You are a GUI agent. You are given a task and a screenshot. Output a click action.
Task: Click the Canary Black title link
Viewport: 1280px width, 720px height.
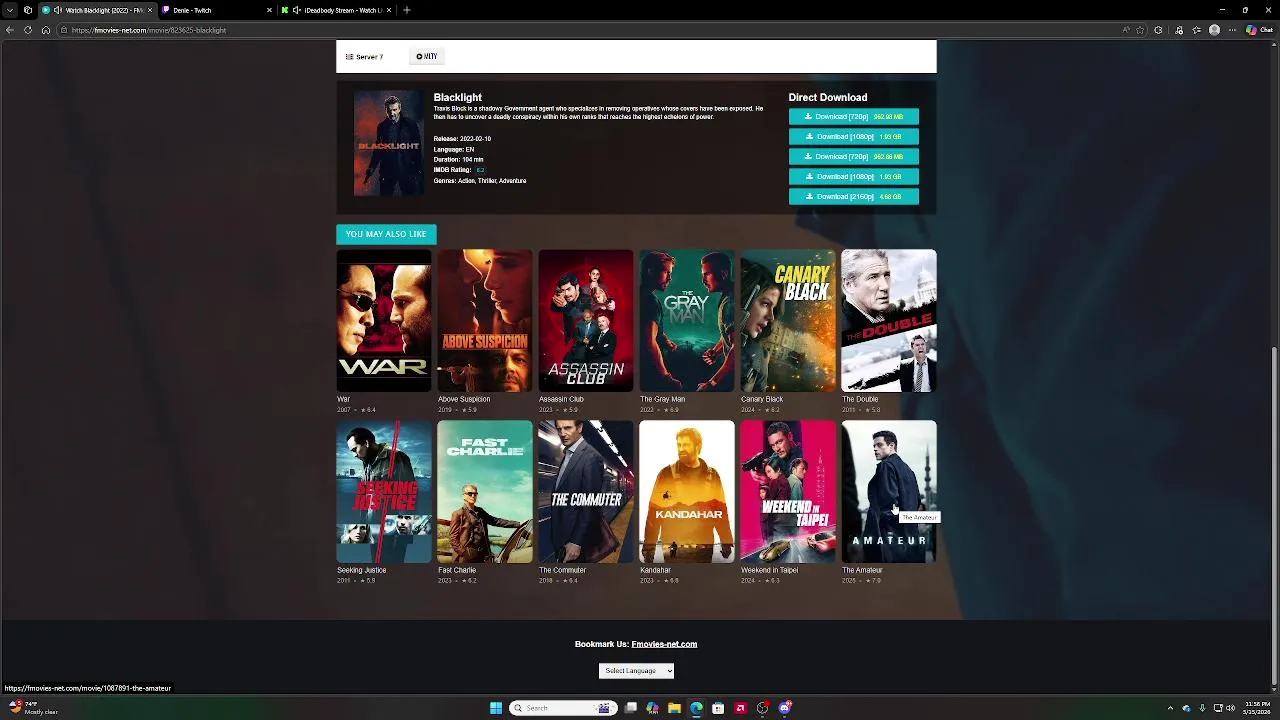coord(762,399)
